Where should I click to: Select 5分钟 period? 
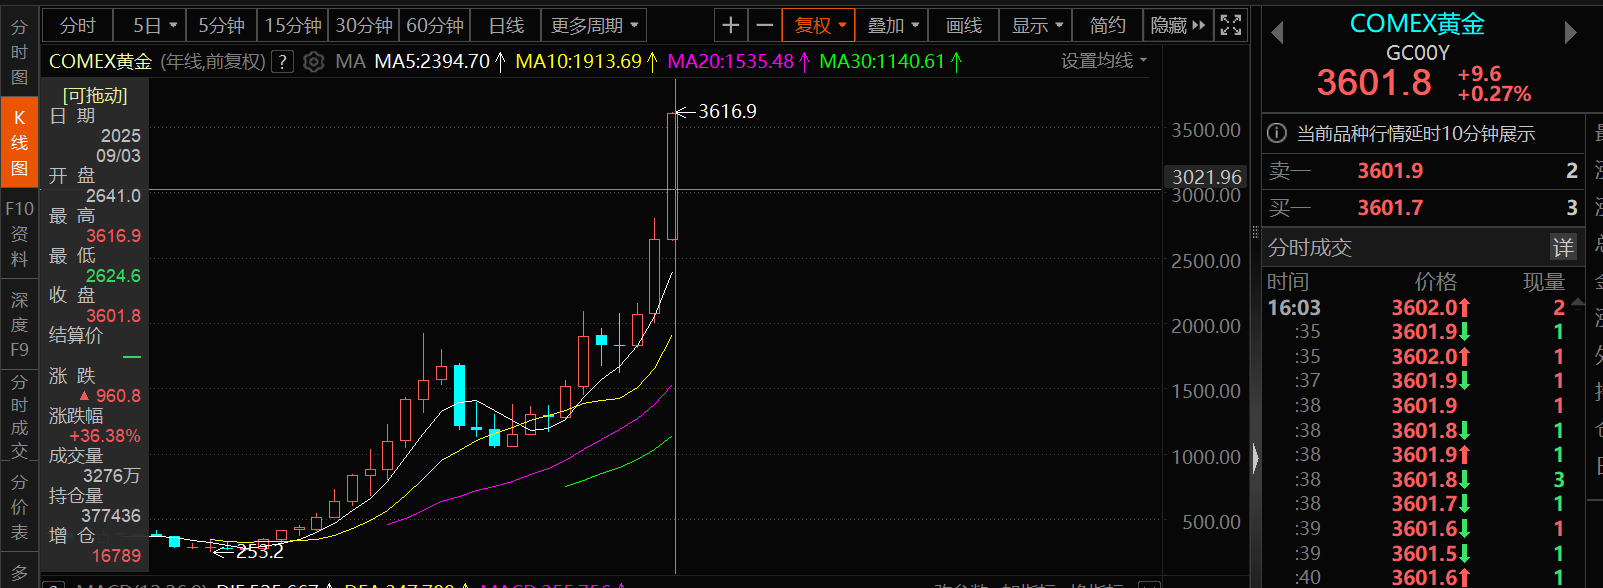[221, 25]
